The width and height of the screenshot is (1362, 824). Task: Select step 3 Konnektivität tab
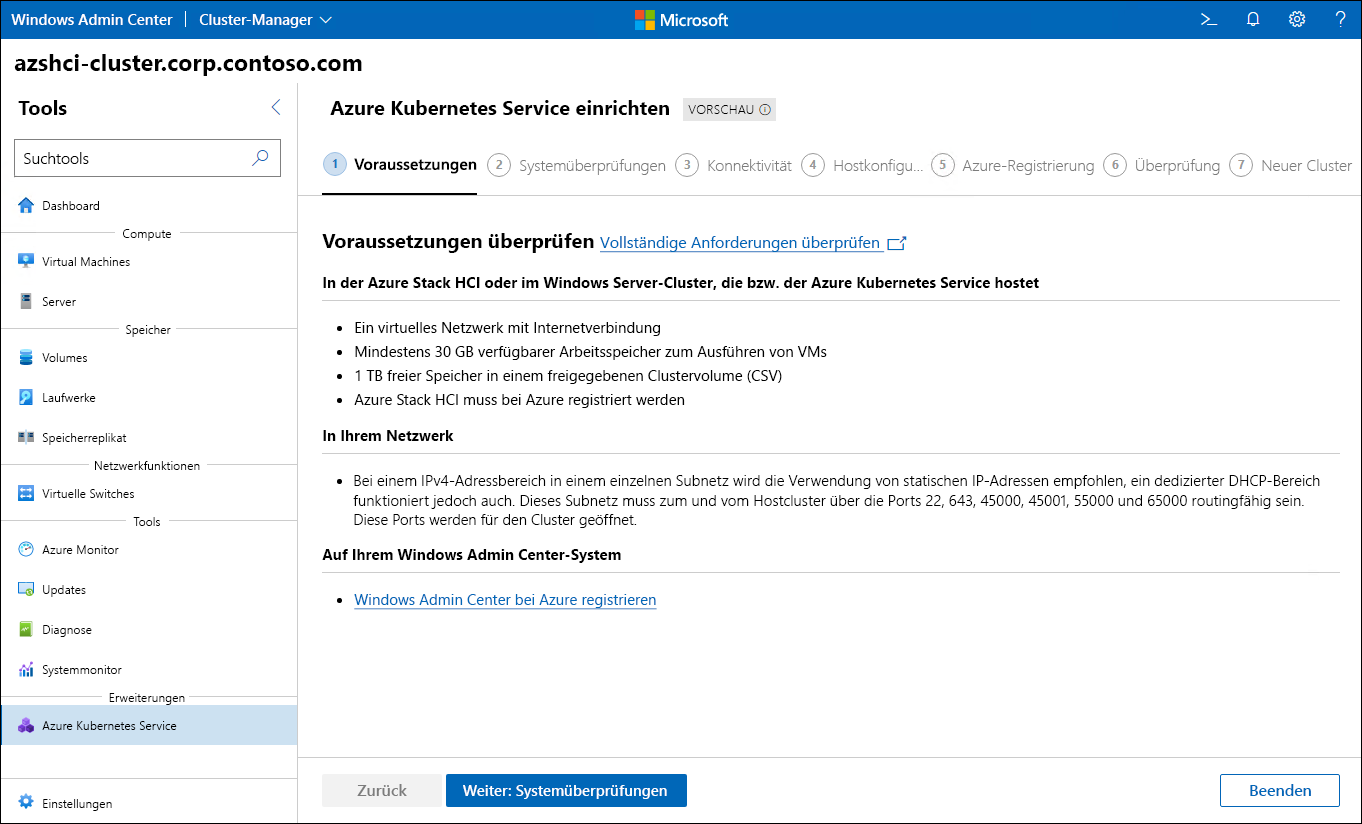734,166
